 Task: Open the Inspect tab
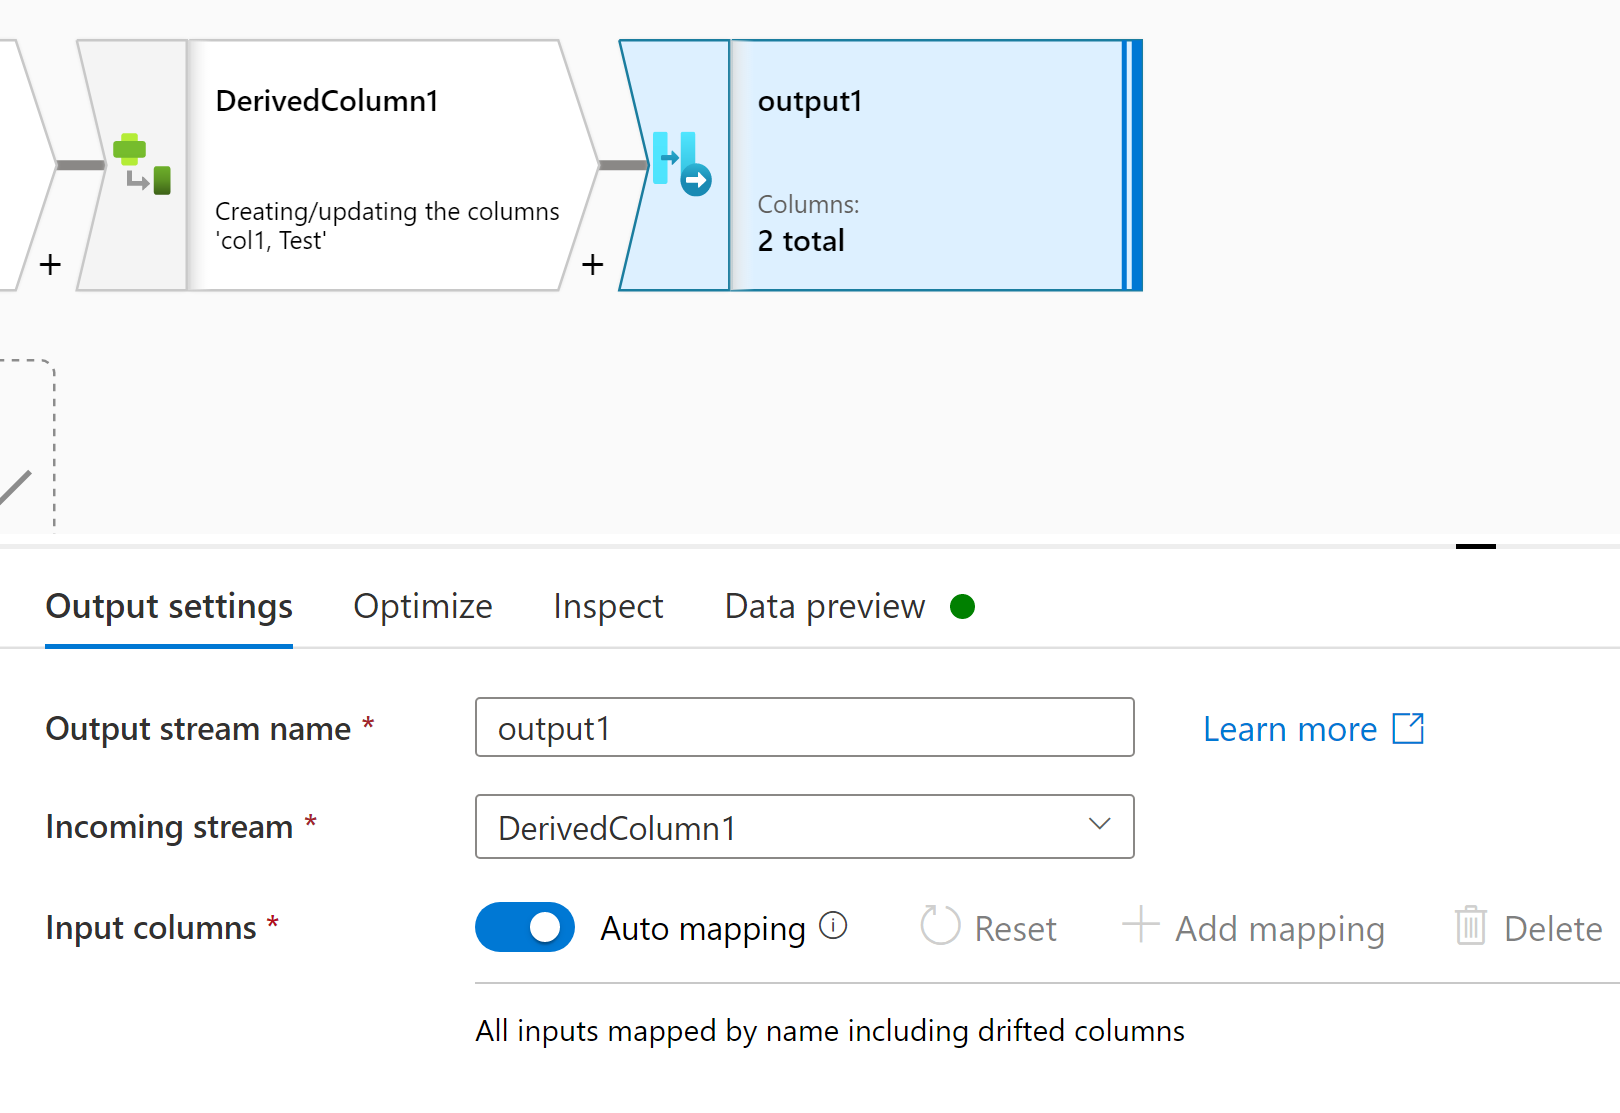(608, 606)
